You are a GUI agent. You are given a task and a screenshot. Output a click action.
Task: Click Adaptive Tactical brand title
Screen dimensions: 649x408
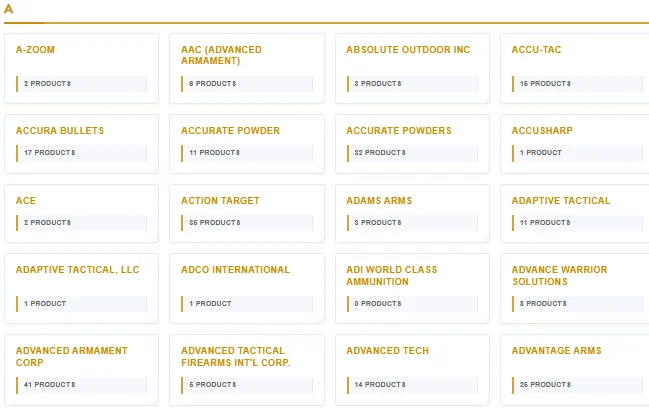point(561,201)
